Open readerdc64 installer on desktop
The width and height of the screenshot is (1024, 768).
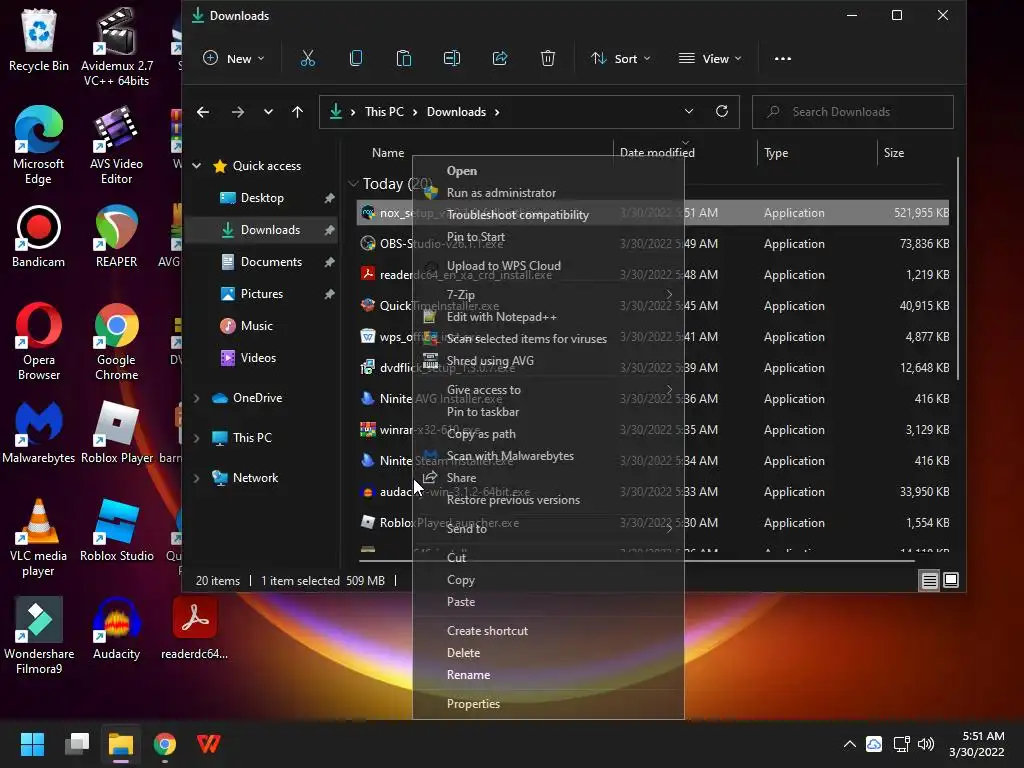[x=195, y=628]
